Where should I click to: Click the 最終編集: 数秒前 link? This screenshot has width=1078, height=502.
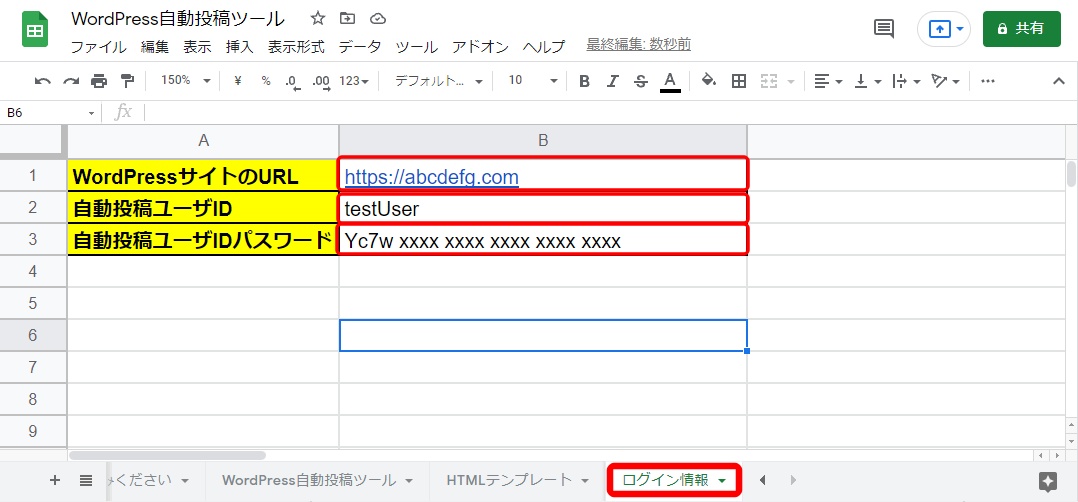click(x=639, y=45)
